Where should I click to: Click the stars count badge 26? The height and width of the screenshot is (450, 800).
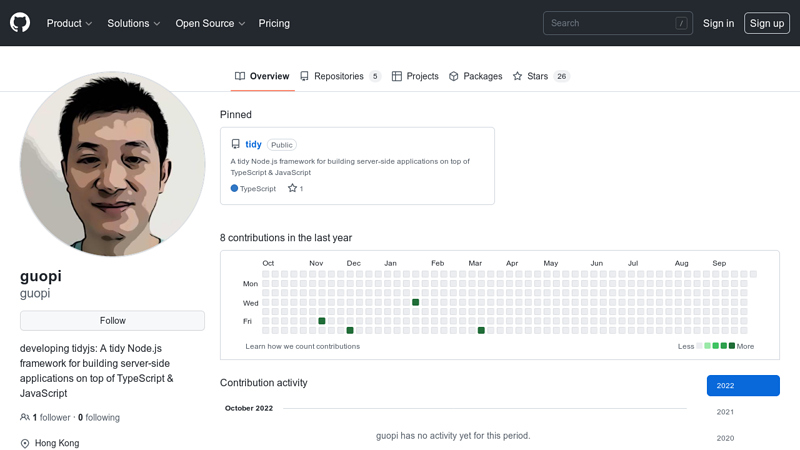(561, 76)
